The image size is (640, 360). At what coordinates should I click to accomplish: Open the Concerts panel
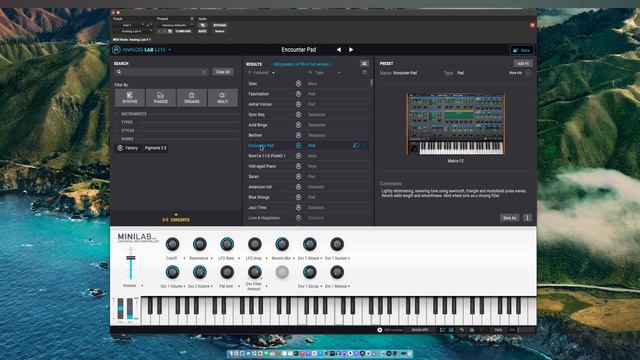(176, 218)
